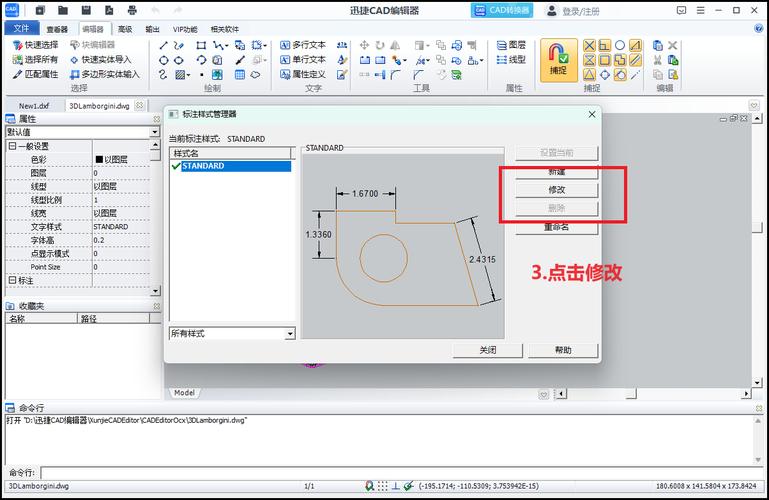The image size is (769, 500).
Task: Toggle intersection snap (X icon)
Action: click(x=590, y=46)
